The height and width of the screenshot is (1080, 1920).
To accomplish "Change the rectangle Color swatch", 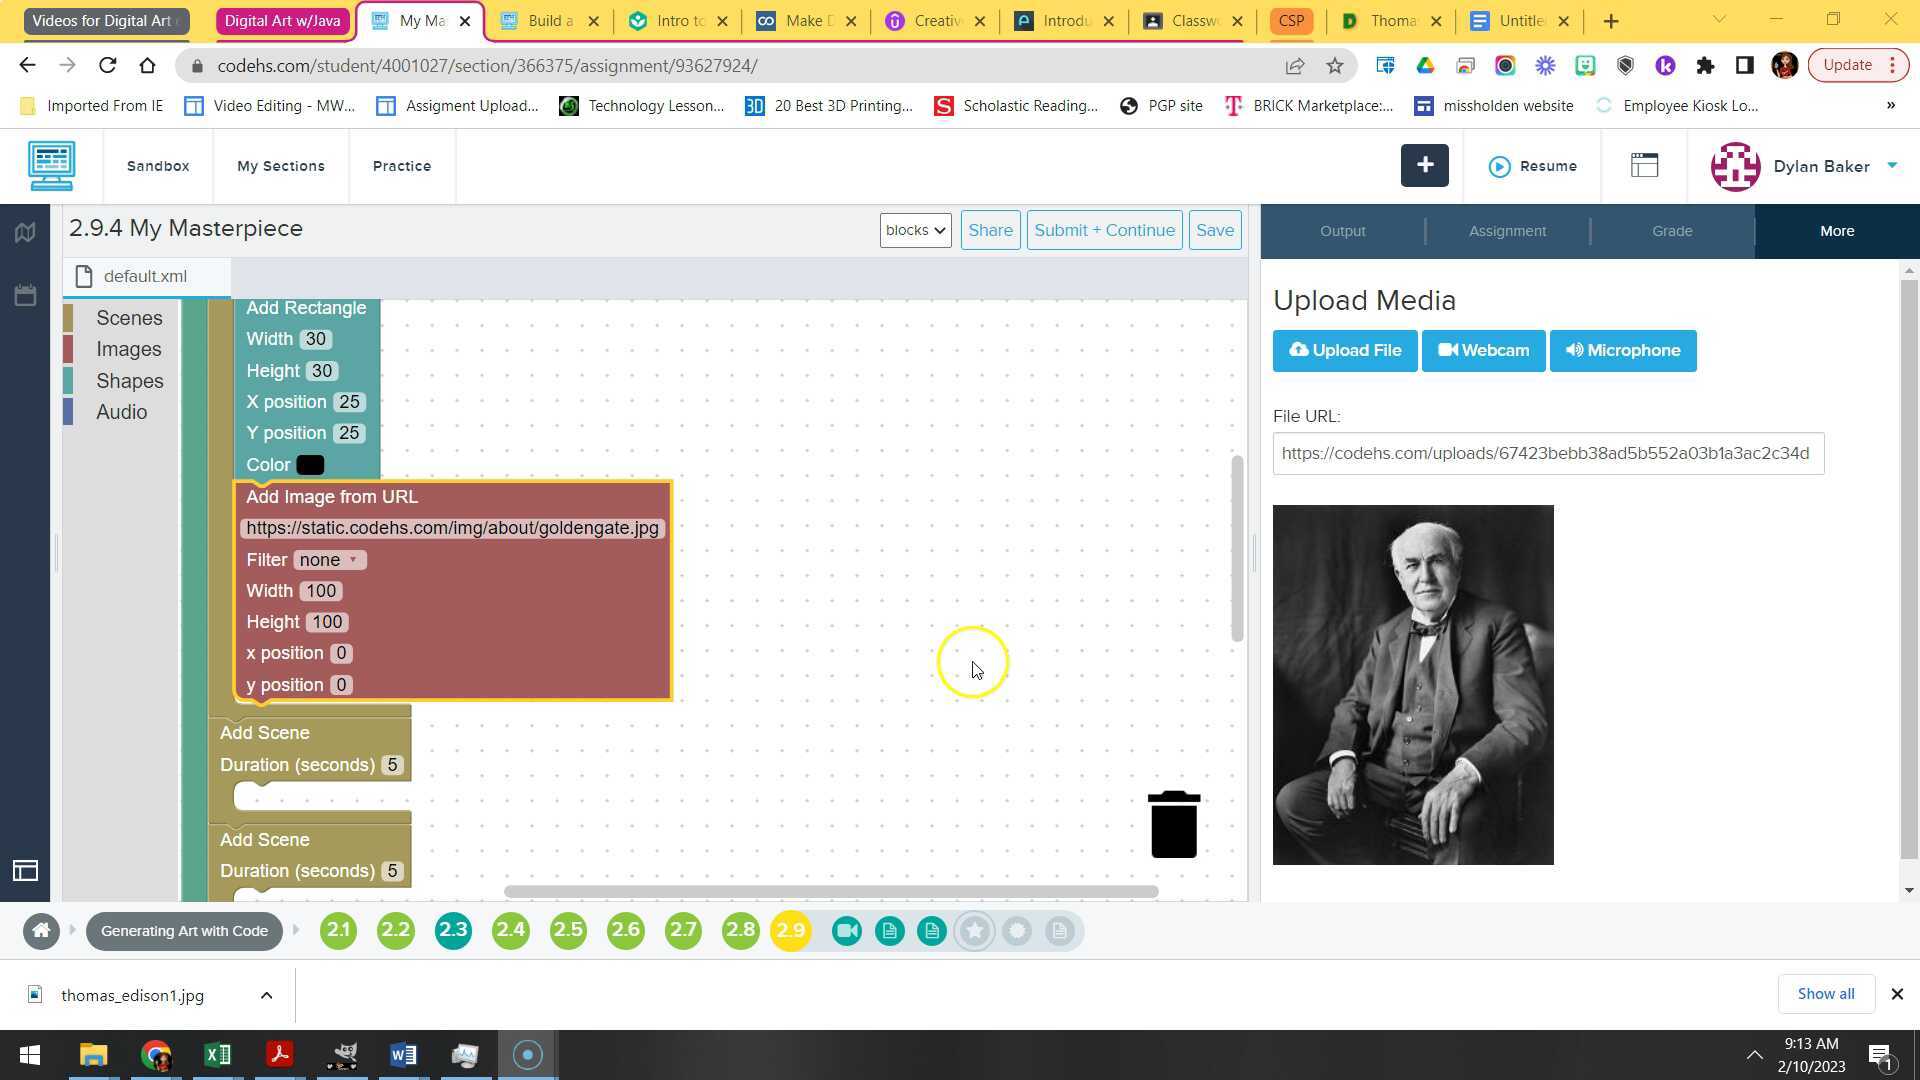I will 310,464.
